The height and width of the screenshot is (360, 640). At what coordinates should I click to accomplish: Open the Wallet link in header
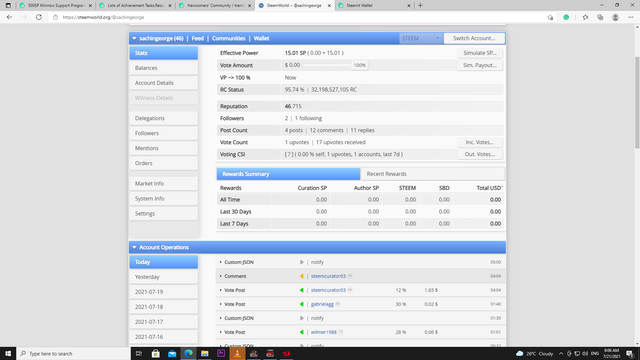pos(261,38)
